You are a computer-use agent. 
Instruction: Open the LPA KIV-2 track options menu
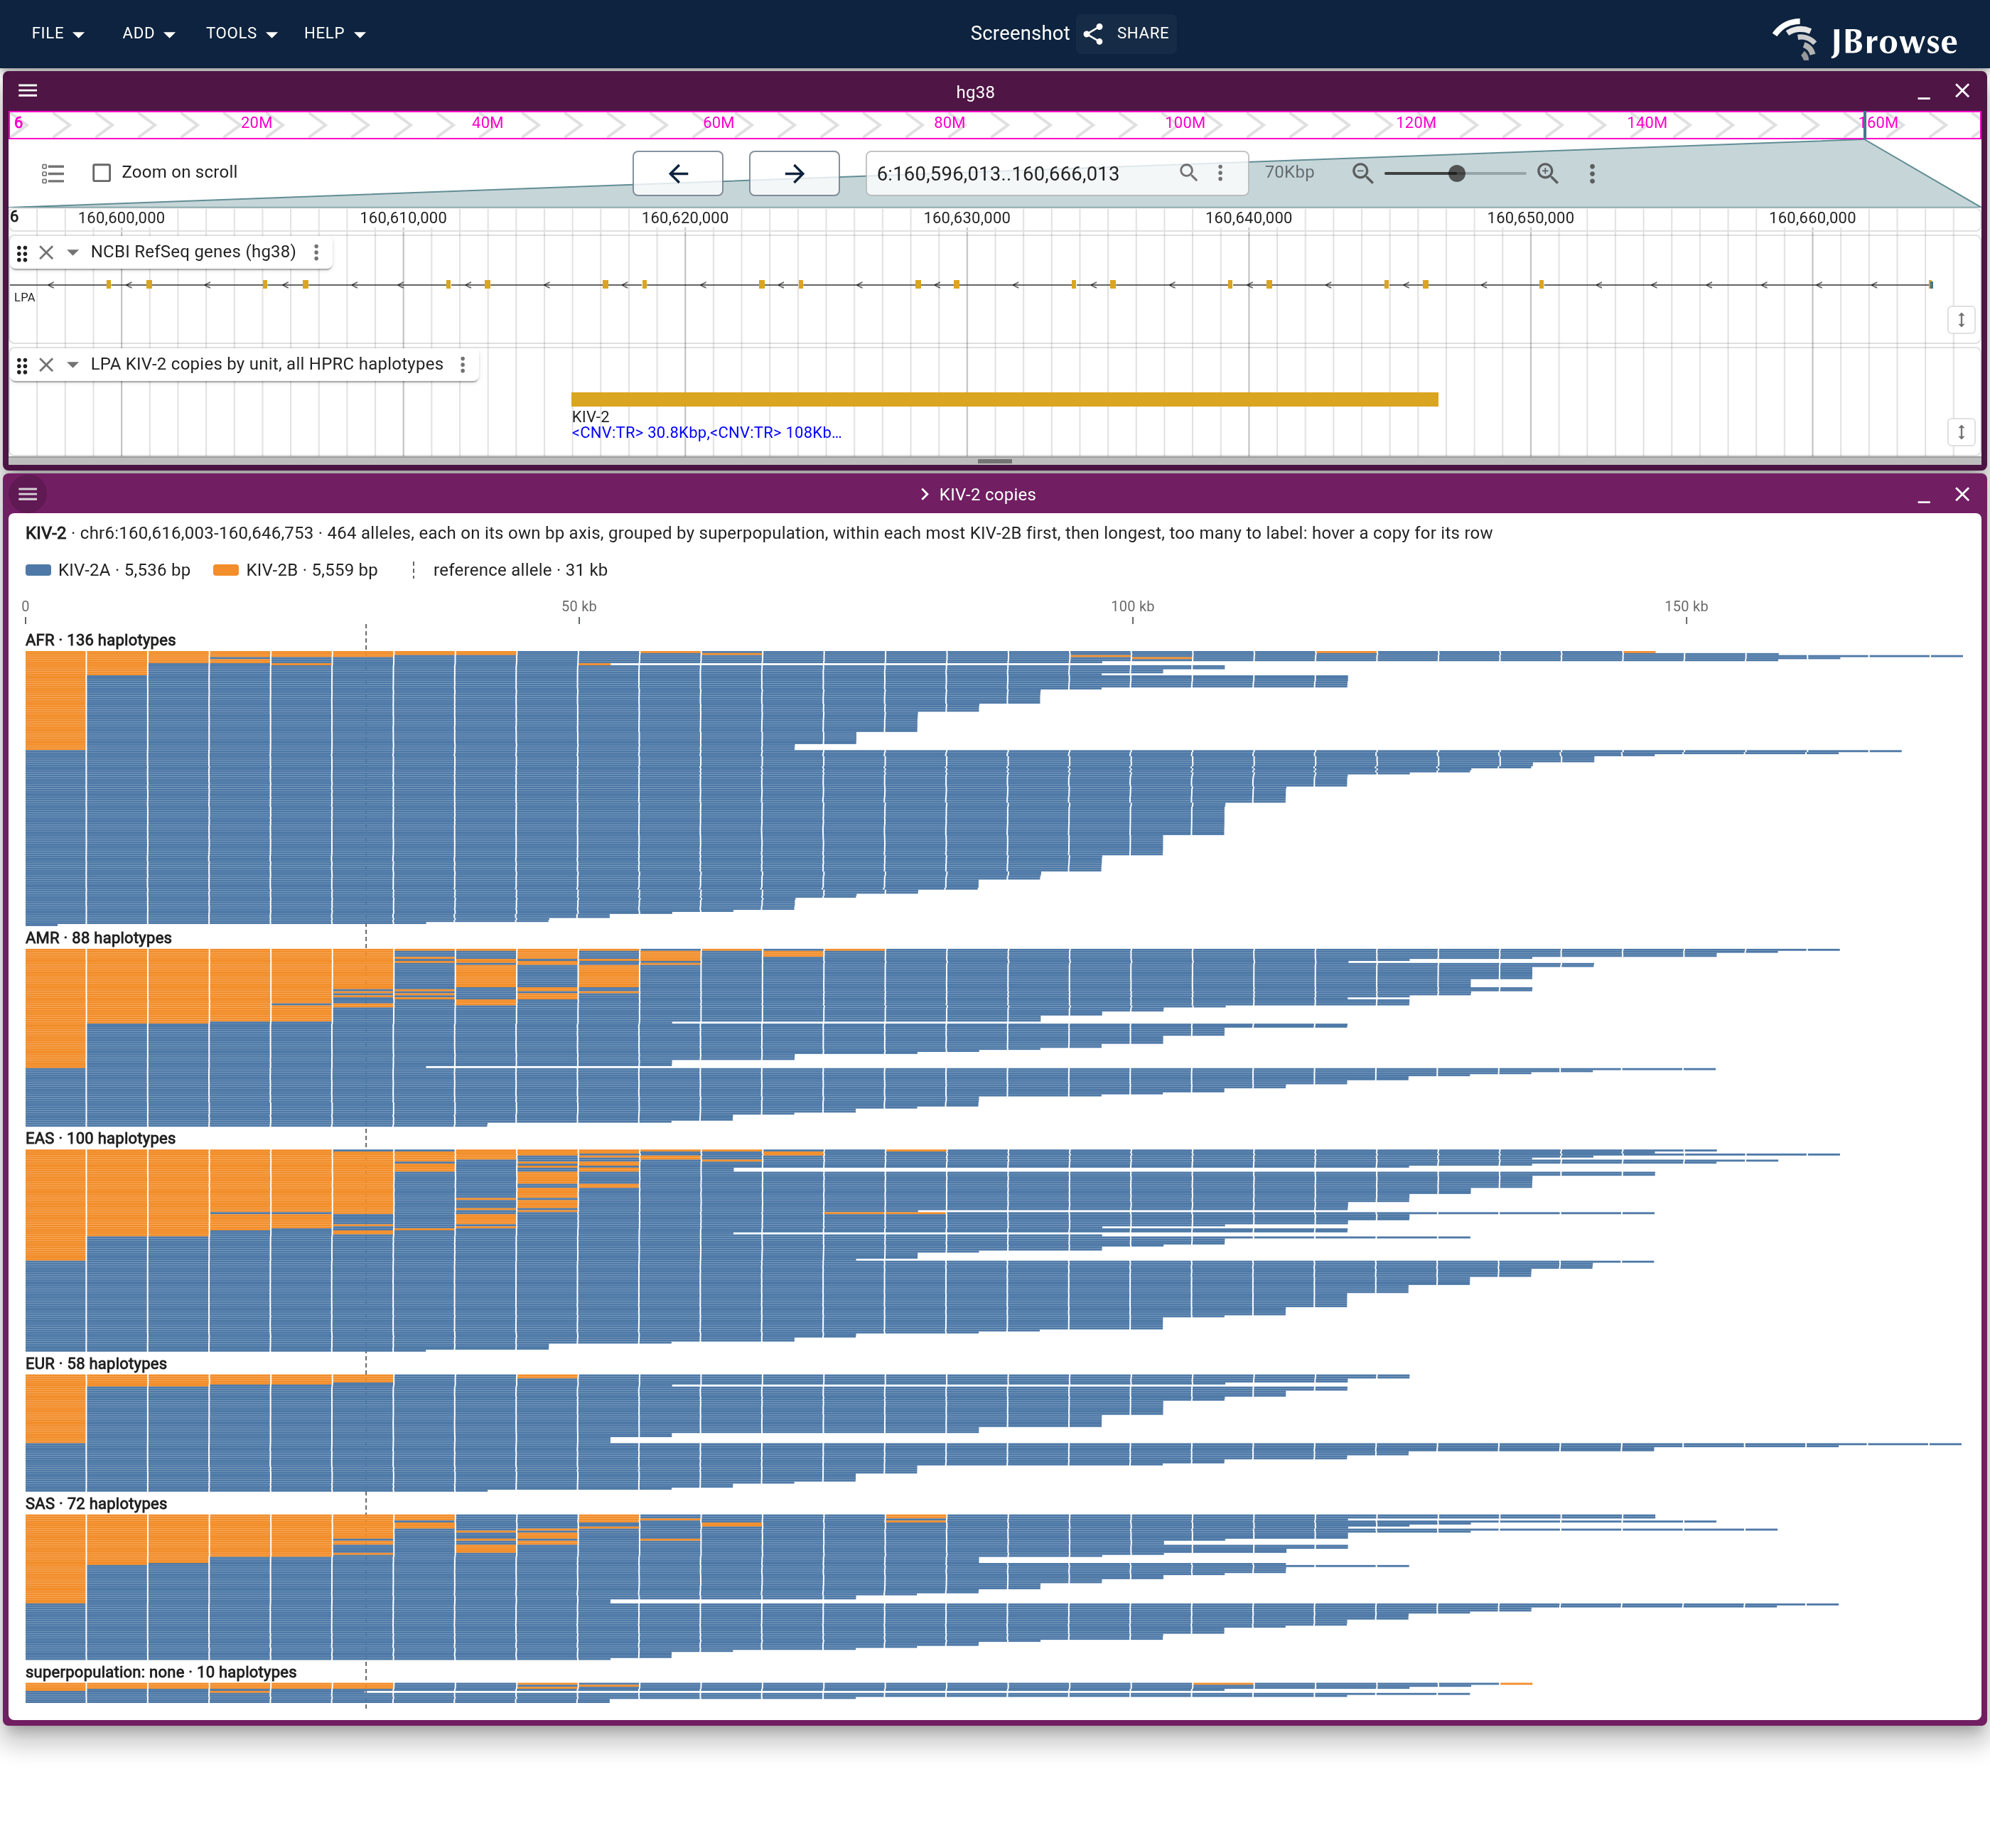click(463, 364)
